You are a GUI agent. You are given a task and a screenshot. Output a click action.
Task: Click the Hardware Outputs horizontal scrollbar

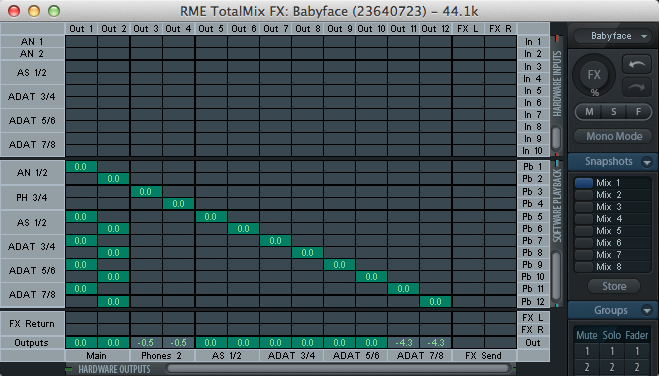click(338, 369)
